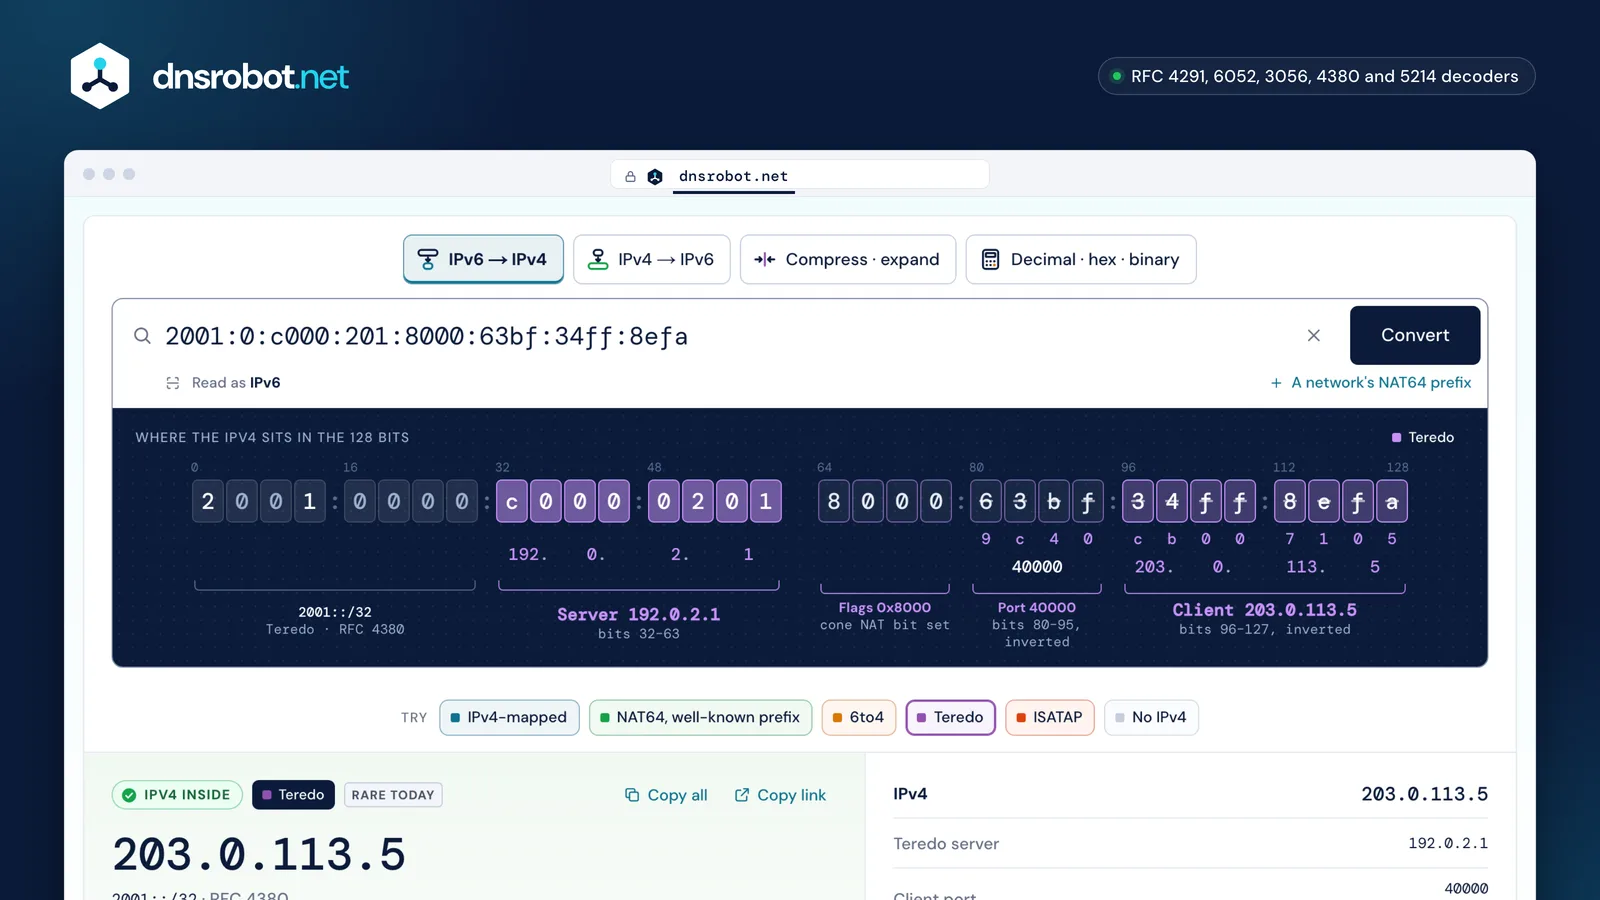Click the Copy all clipboard icon
Viewport: 1600px width, 900px height.
[632, 795]
